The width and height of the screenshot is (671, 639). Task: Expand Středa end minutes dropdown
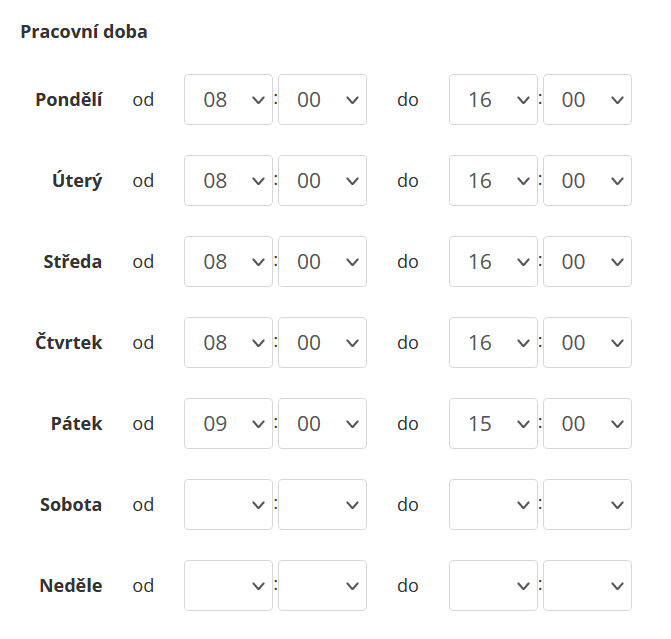pos(587,262)
